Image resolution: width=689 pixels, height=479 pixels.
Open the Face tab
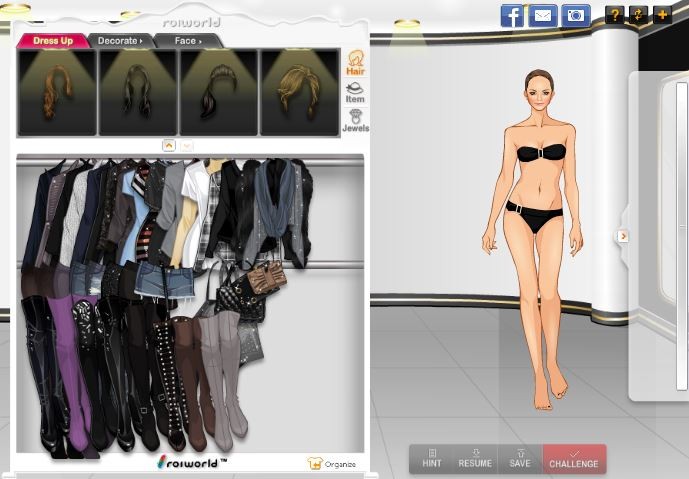point(187,41)
